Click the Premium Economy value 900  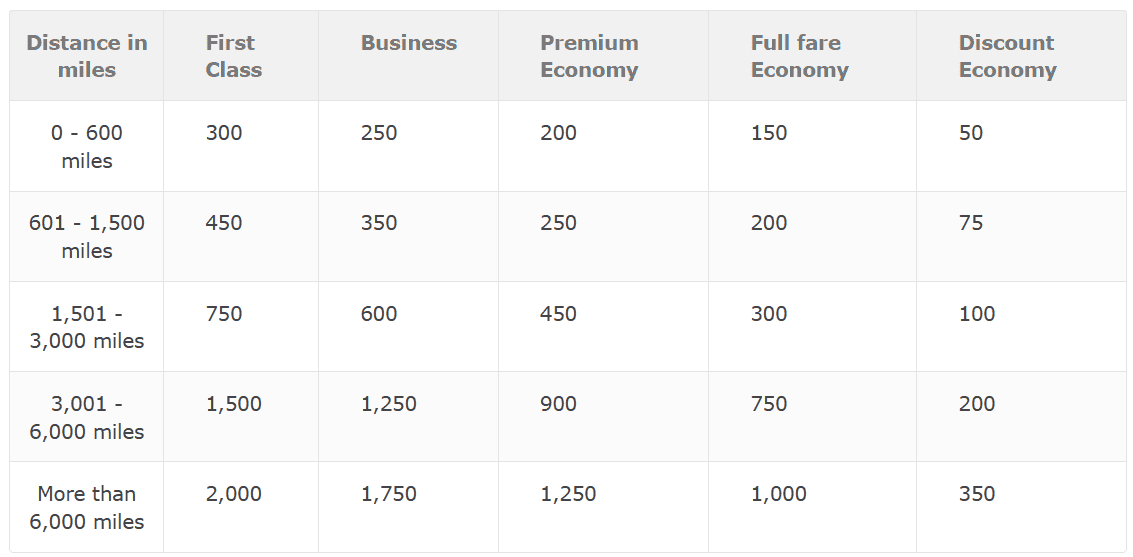[x=558, y=404]
